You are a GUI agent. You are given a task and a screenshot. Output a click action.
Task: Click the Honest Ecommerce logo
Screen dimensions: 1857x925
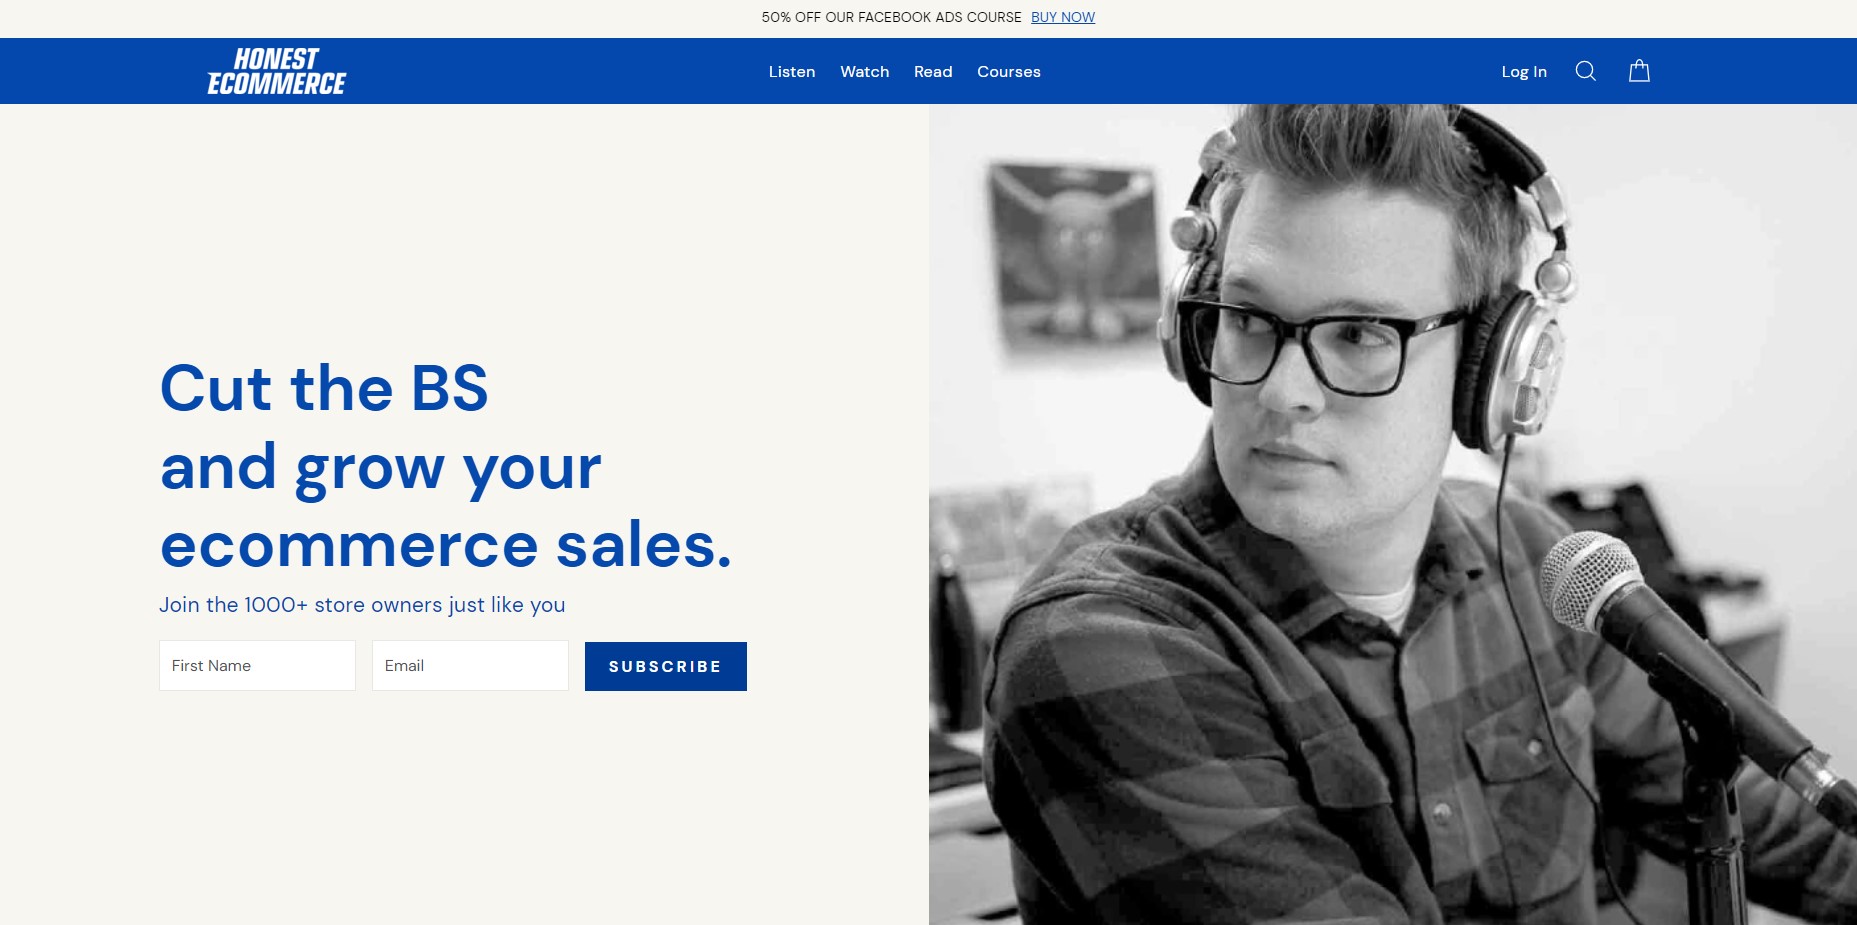[277, 71]
